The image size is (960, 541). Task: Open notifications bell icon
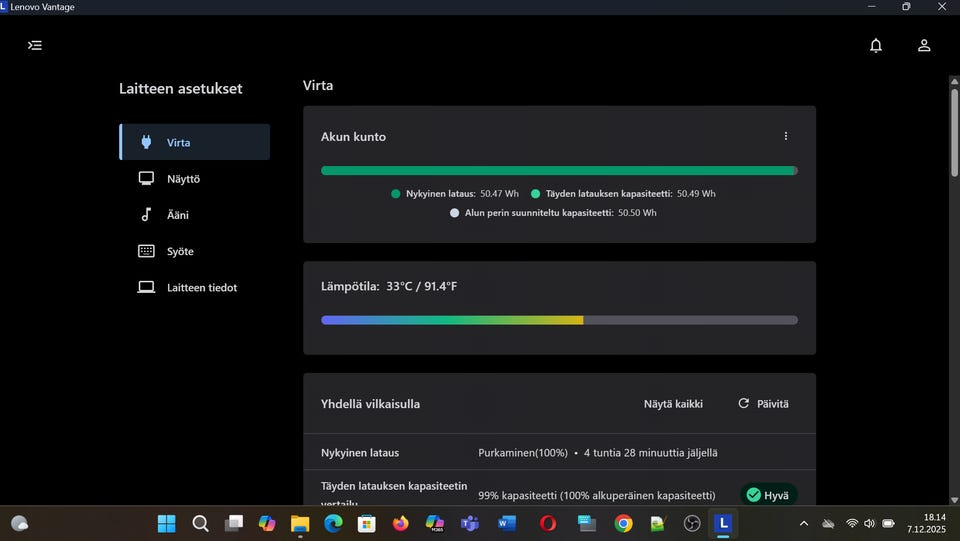pyautogui.click(x=876, y=45)
